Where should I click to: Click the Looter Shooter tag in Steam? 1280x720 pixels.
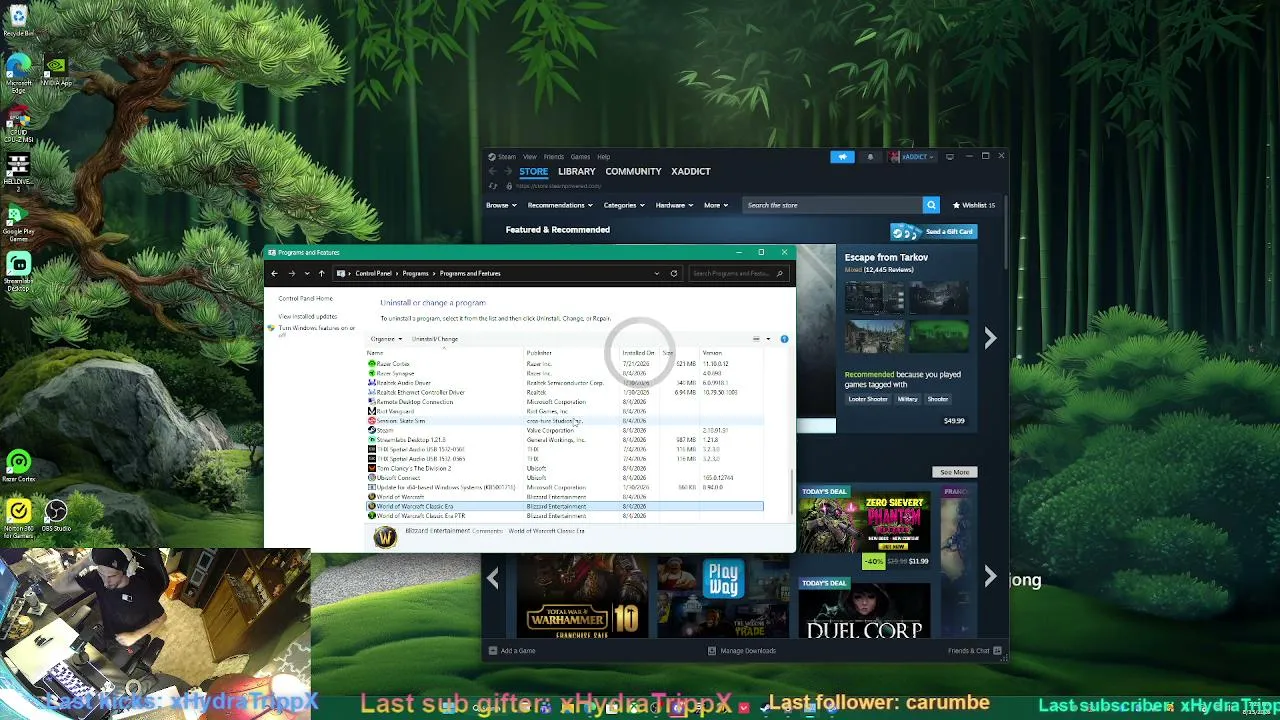[868, 399]
